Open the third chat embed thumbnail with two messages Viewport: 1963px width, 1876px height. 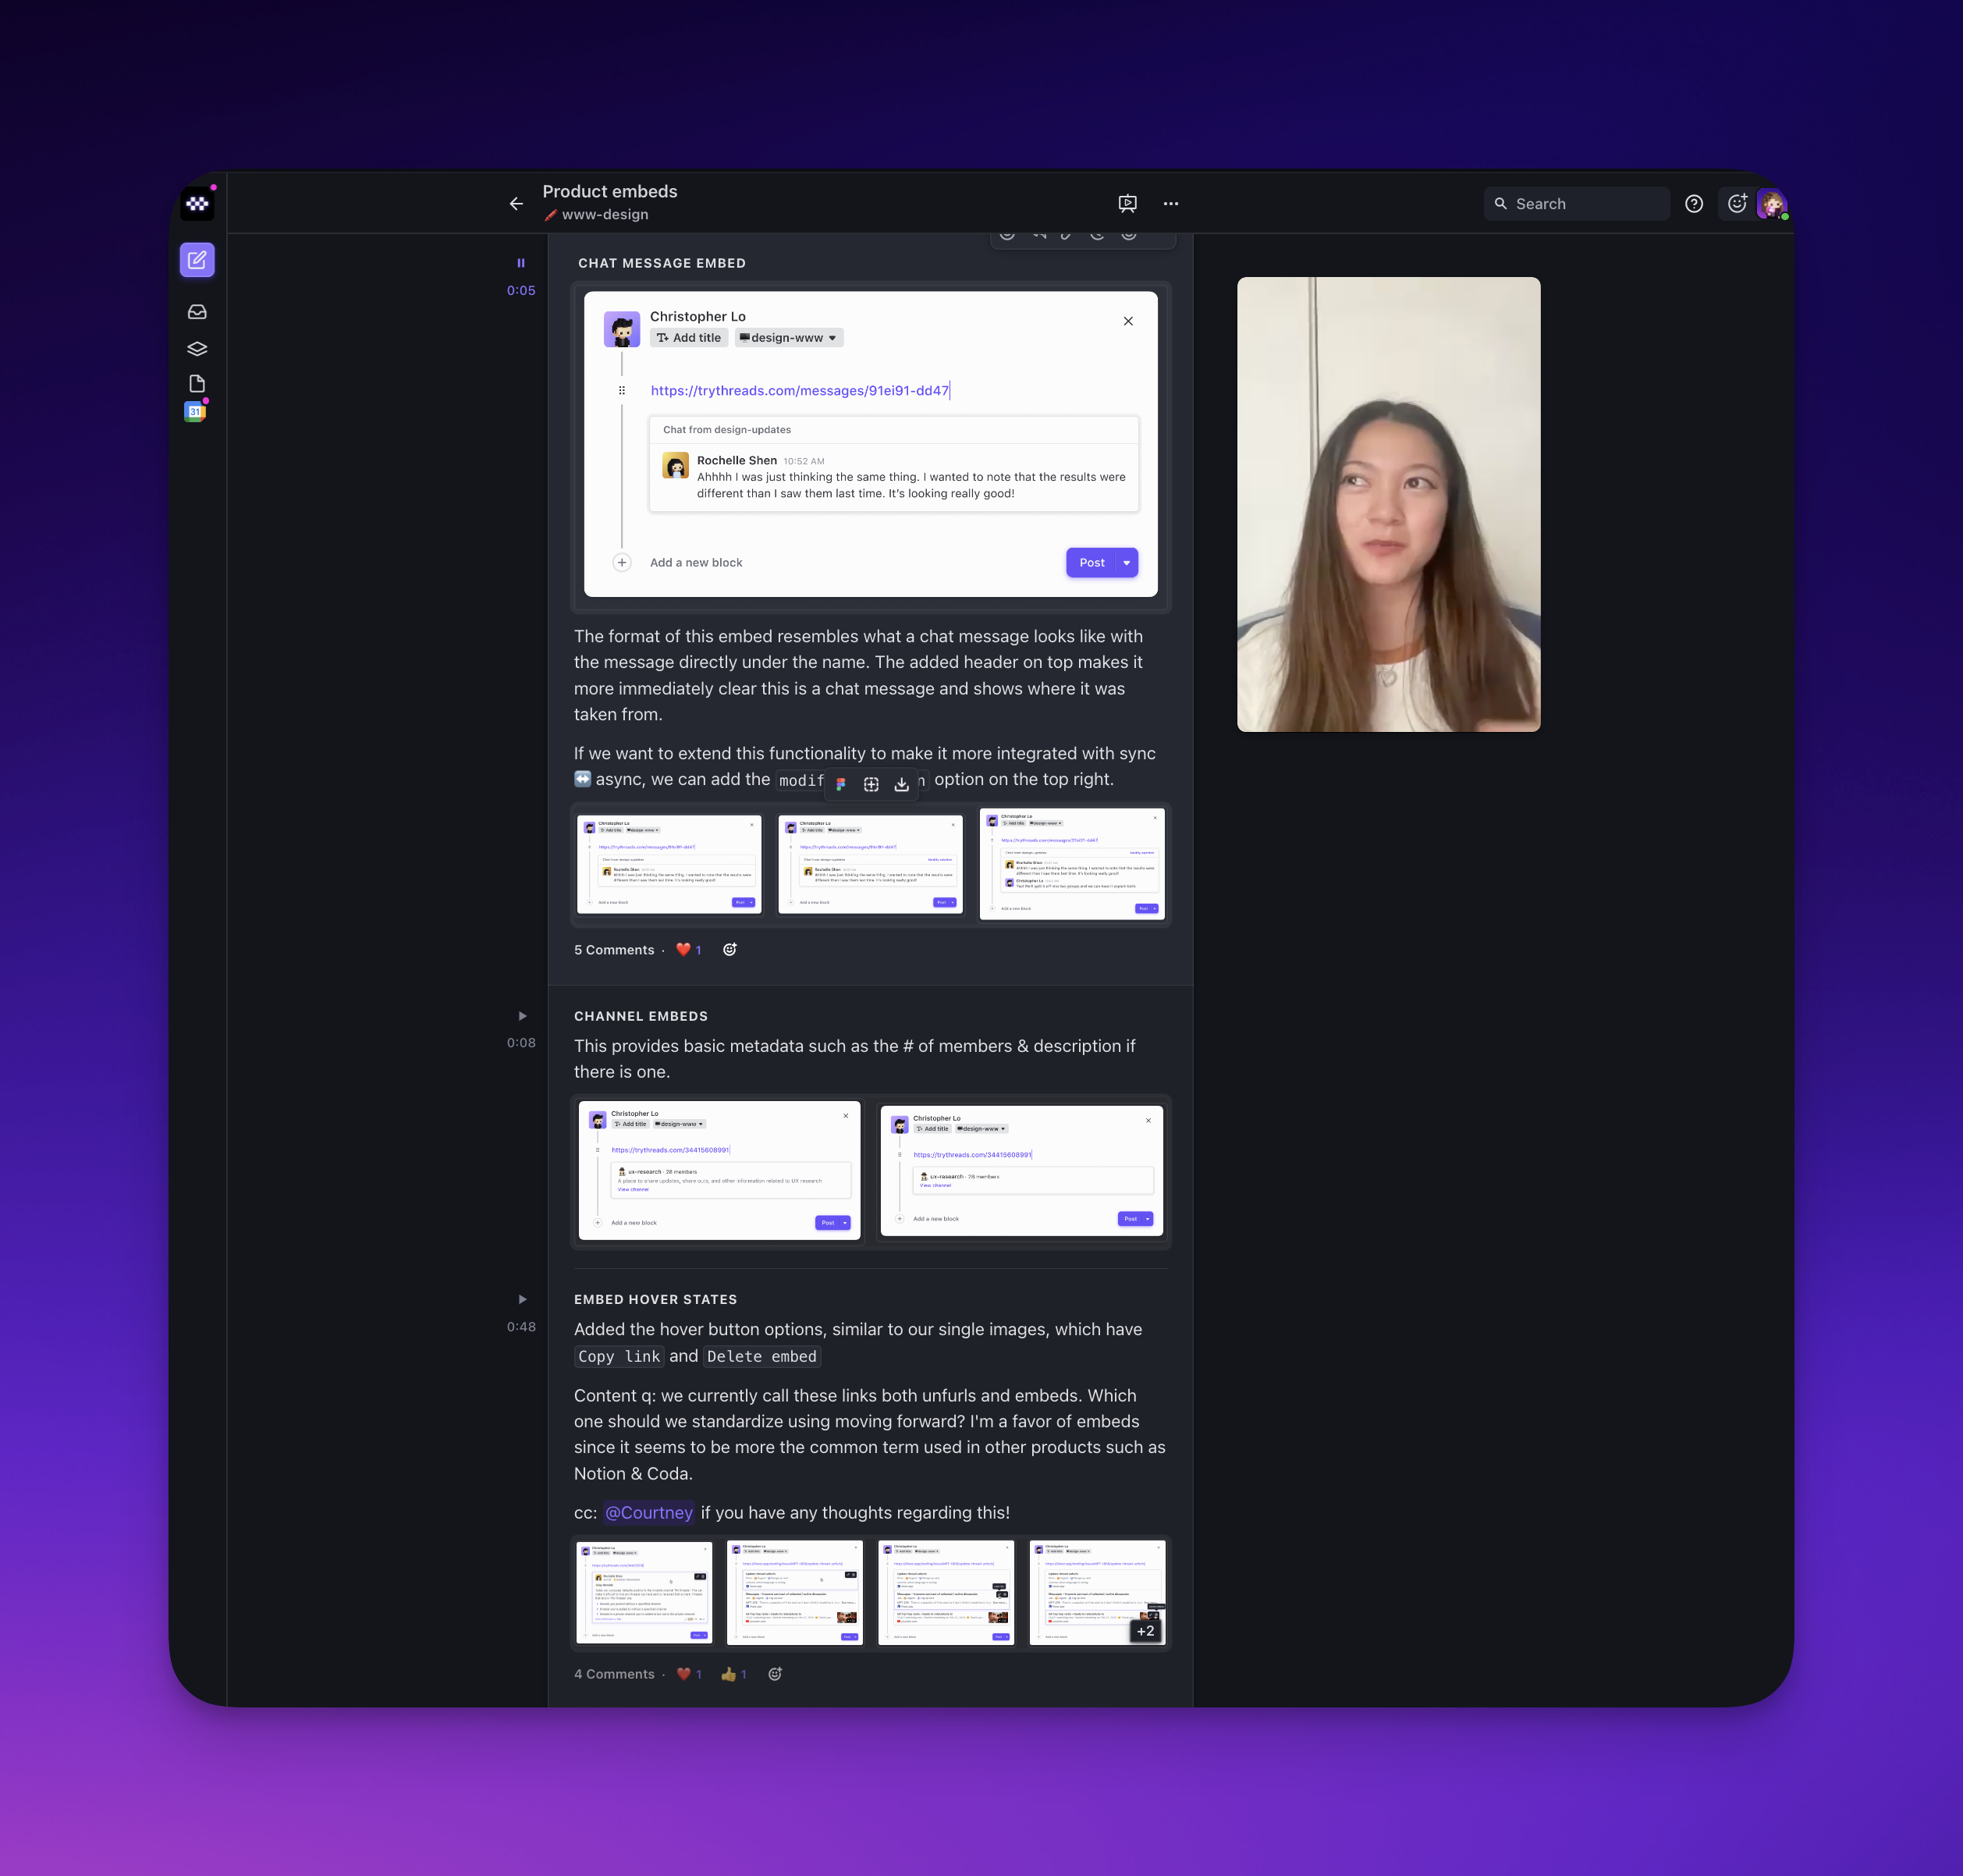click(x=1072, y=864)
